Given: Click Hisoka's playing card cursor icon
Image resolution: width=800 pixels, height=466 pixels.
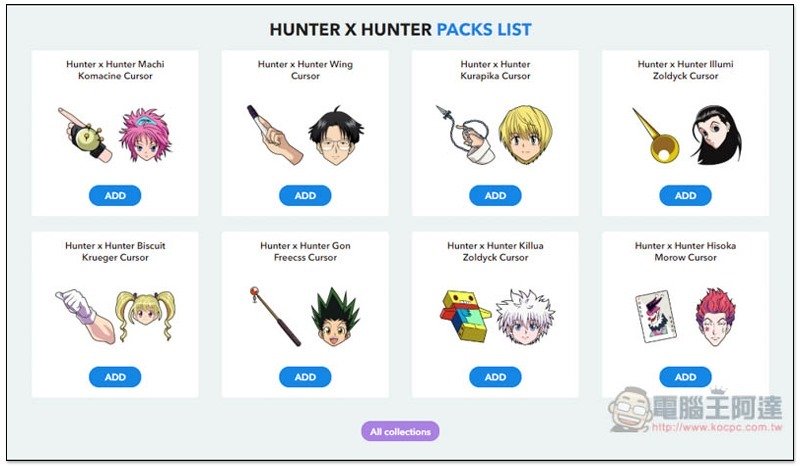Looking at the screenshot, I should [656, 316].
